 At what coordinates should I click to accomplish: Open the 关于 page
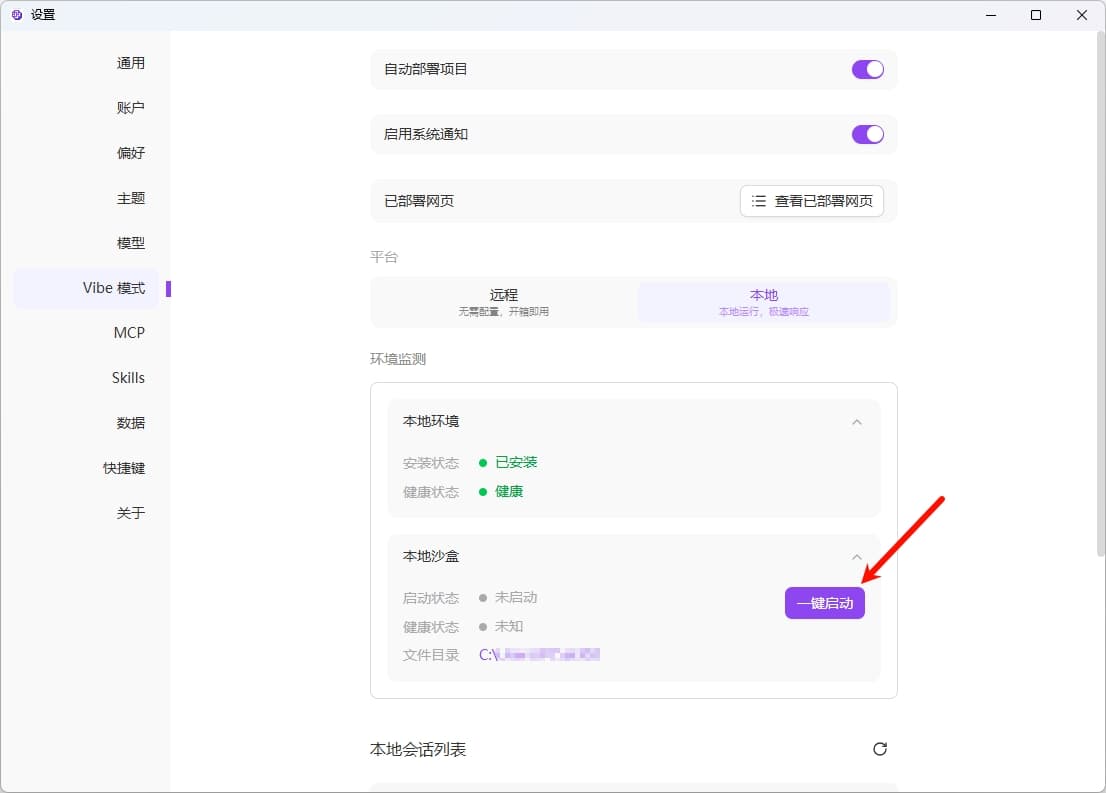[130, 513]
